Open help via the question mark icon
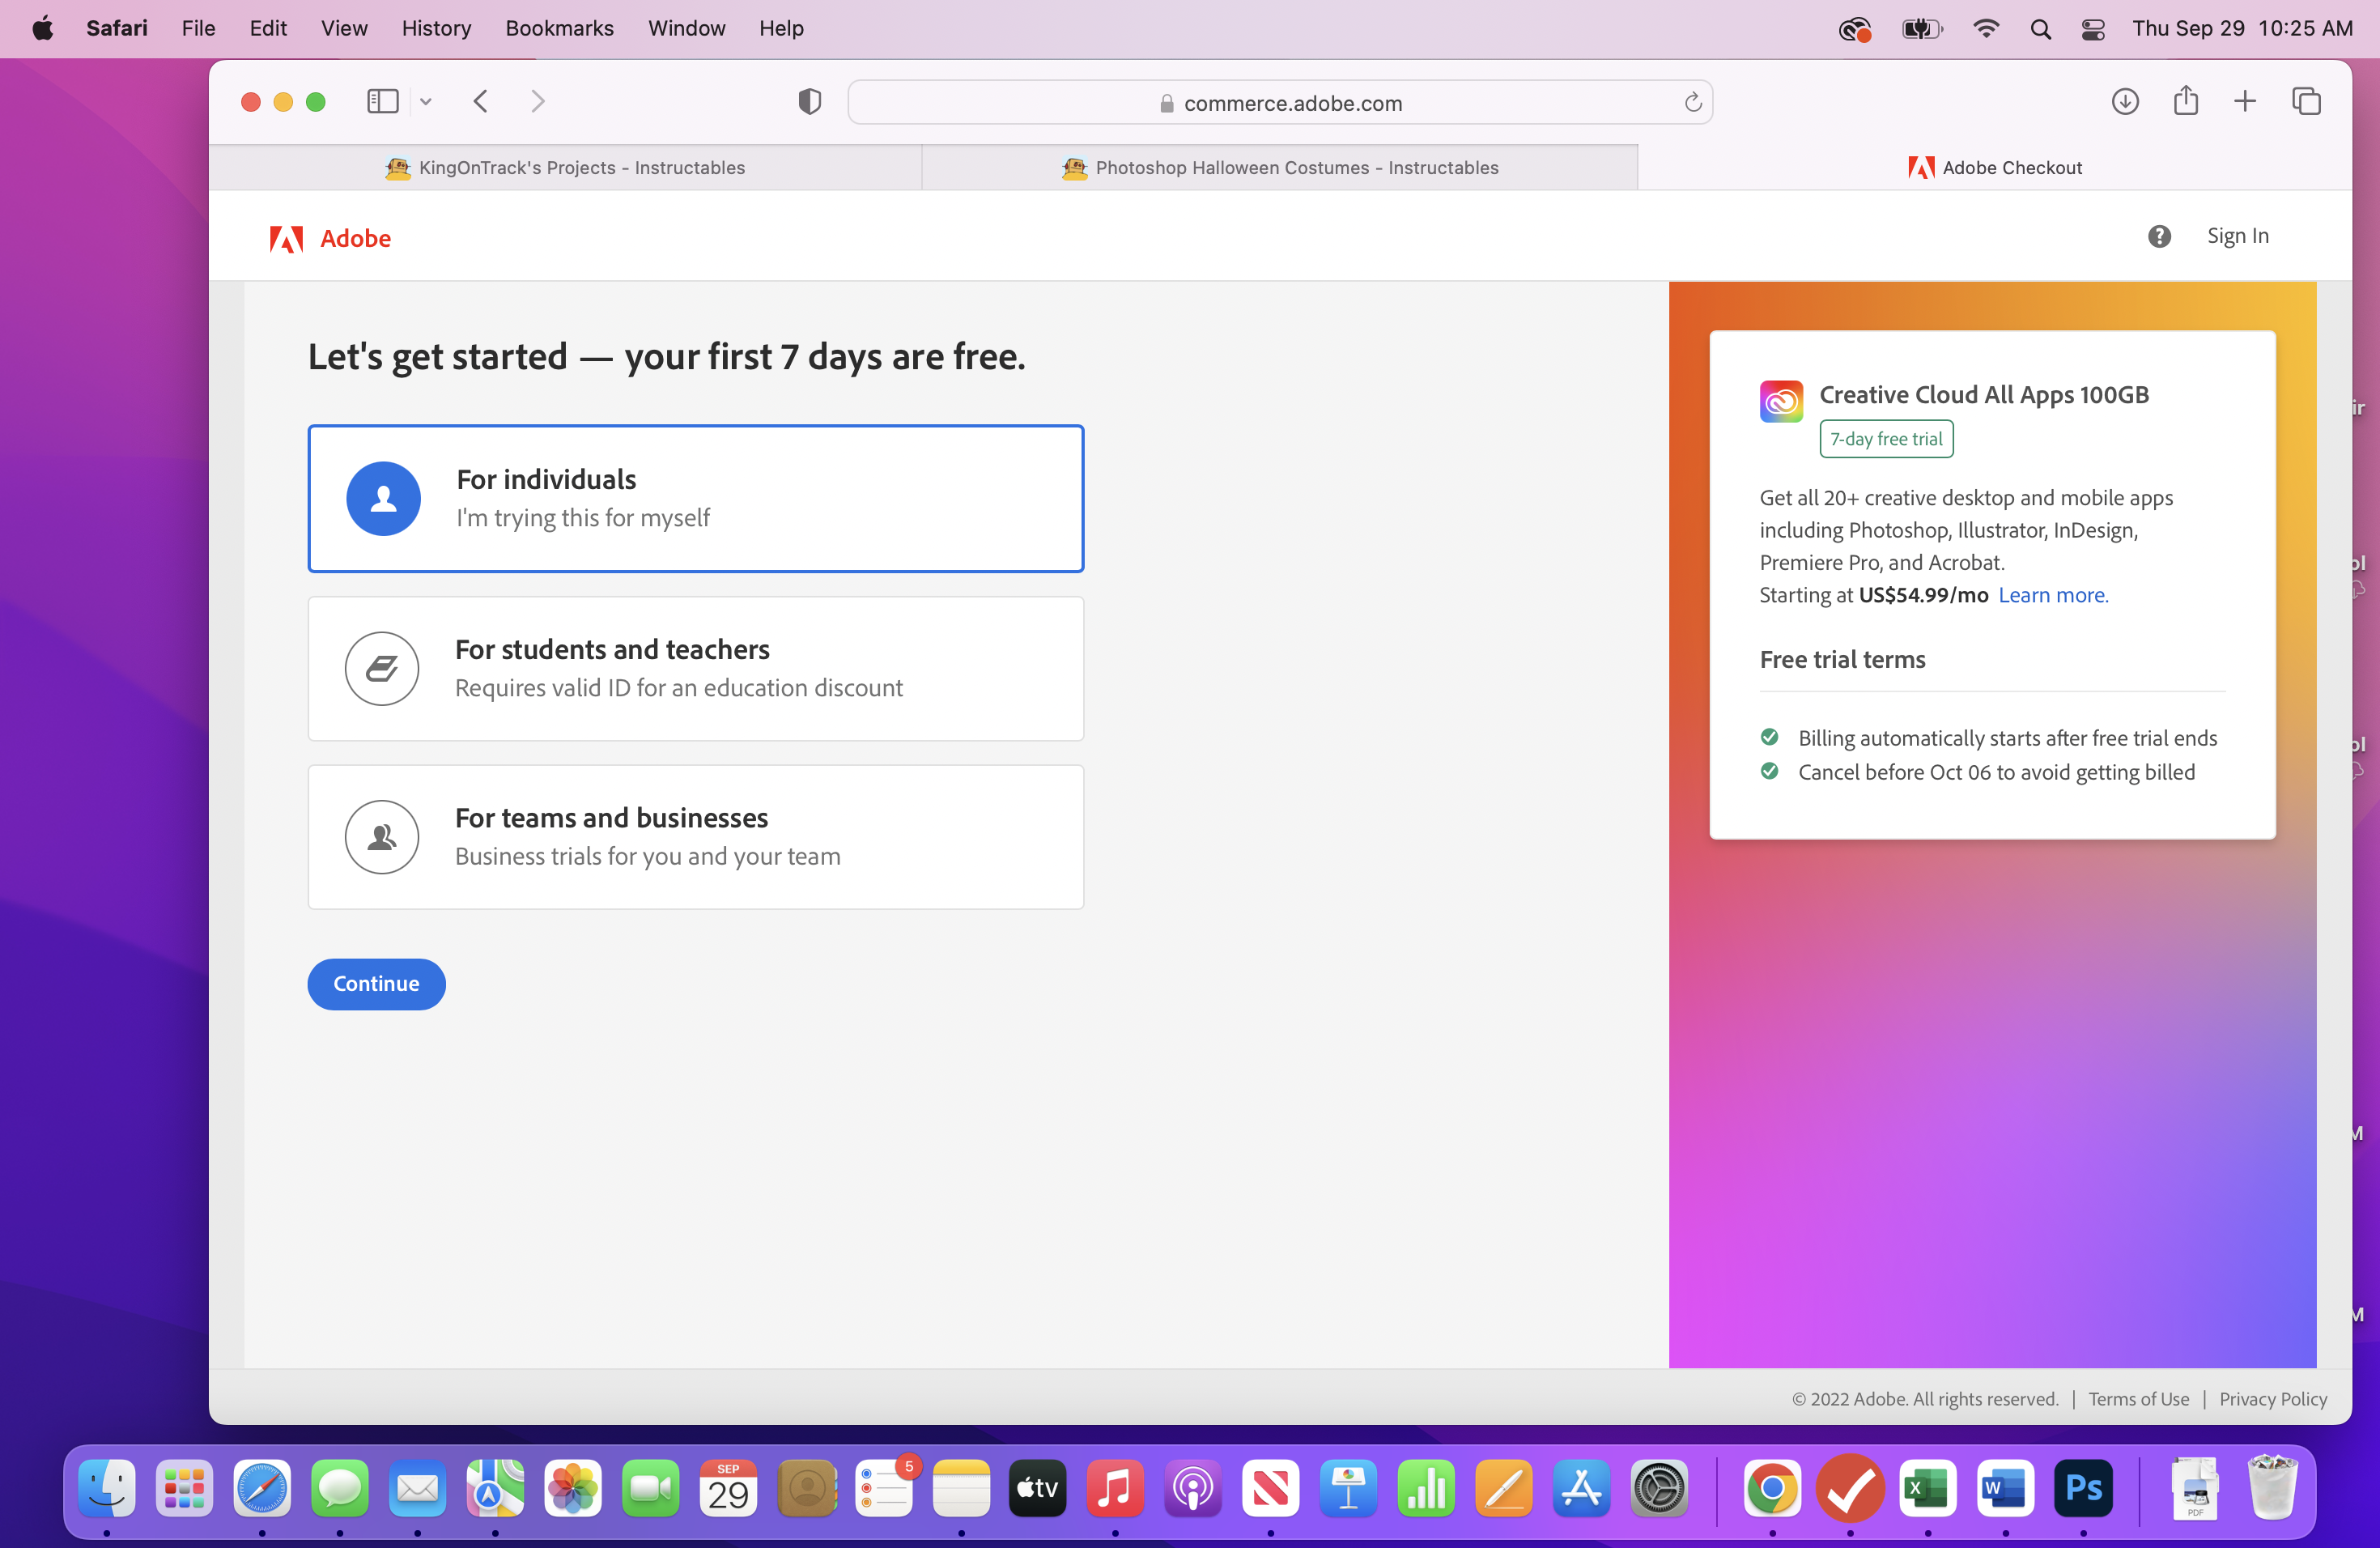 2160,236
